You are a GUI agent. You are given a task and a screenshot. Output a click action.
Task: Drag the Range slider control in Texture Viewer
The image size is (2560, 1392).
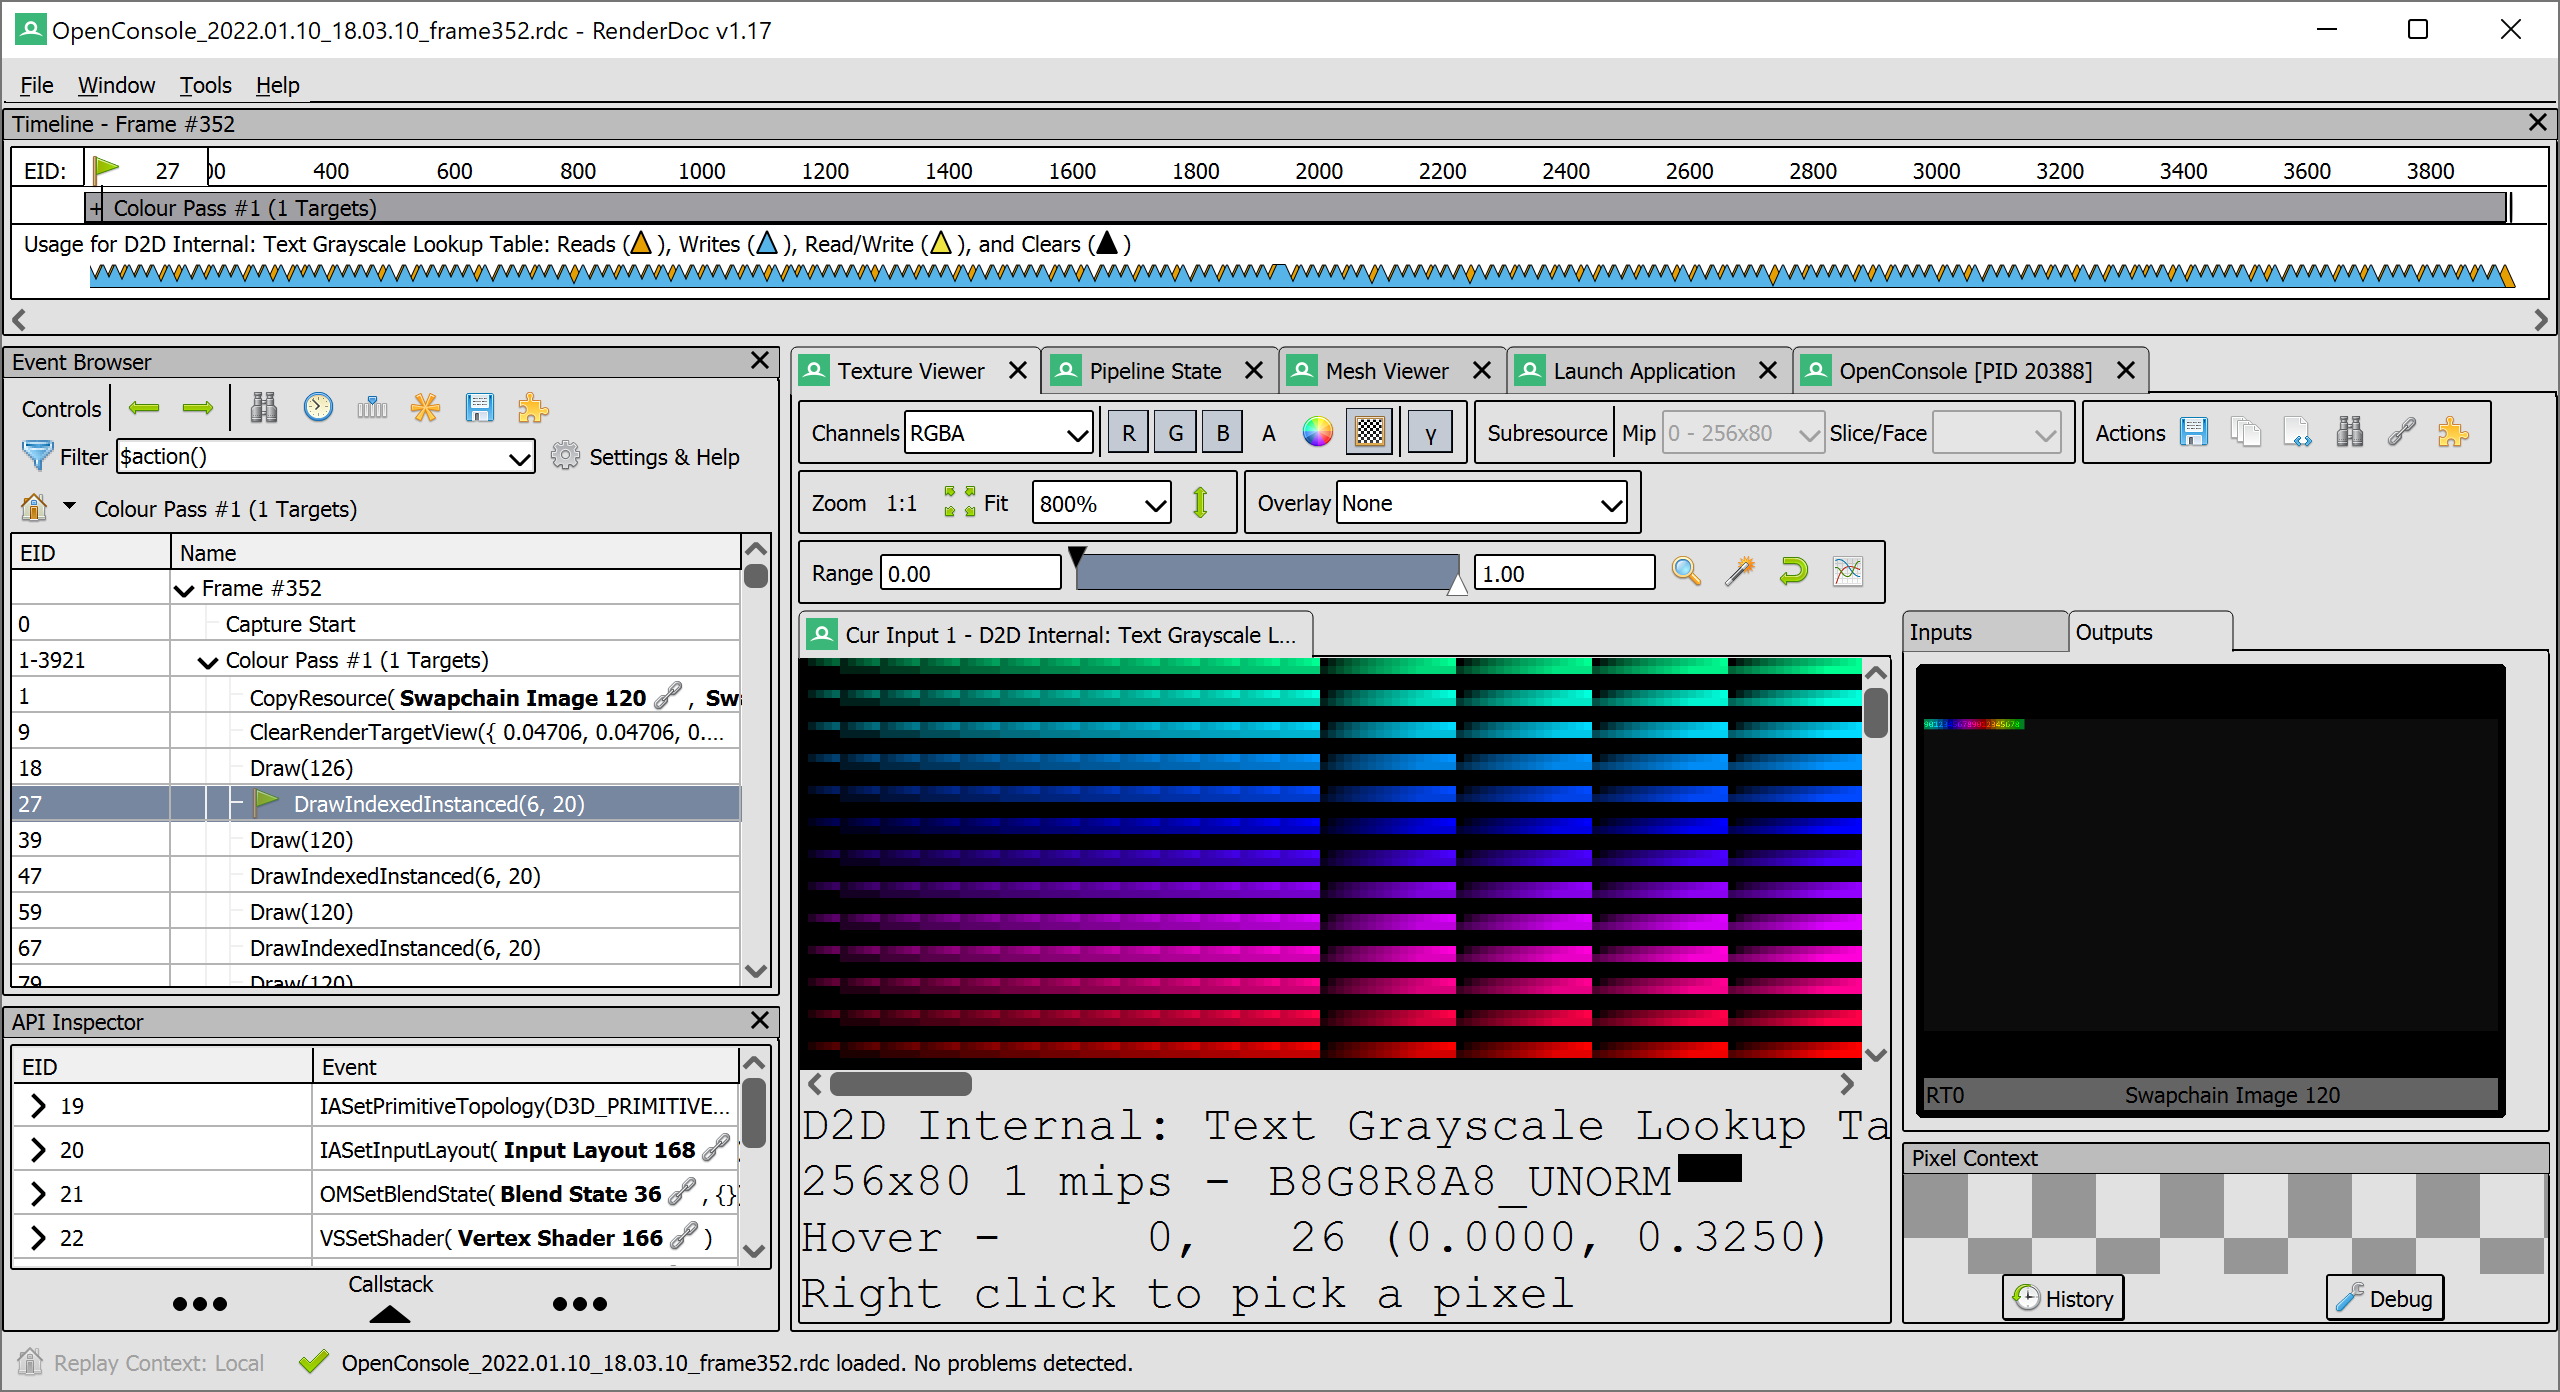coord(1263,571)
